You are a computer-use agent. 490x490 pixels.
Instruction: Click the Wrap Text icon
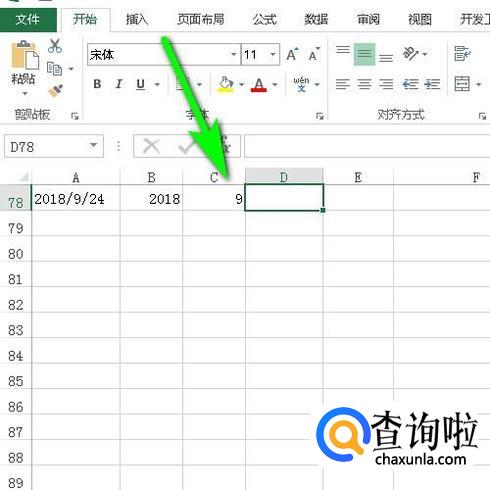coord(462,54)
